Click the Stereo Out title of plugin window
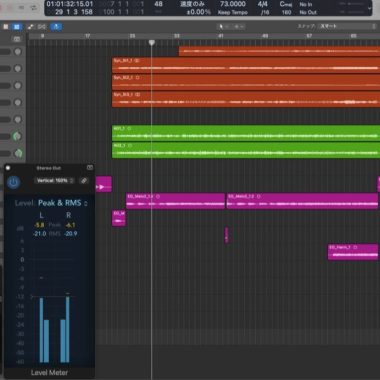380x380 pixels. [x=49, y=168]
